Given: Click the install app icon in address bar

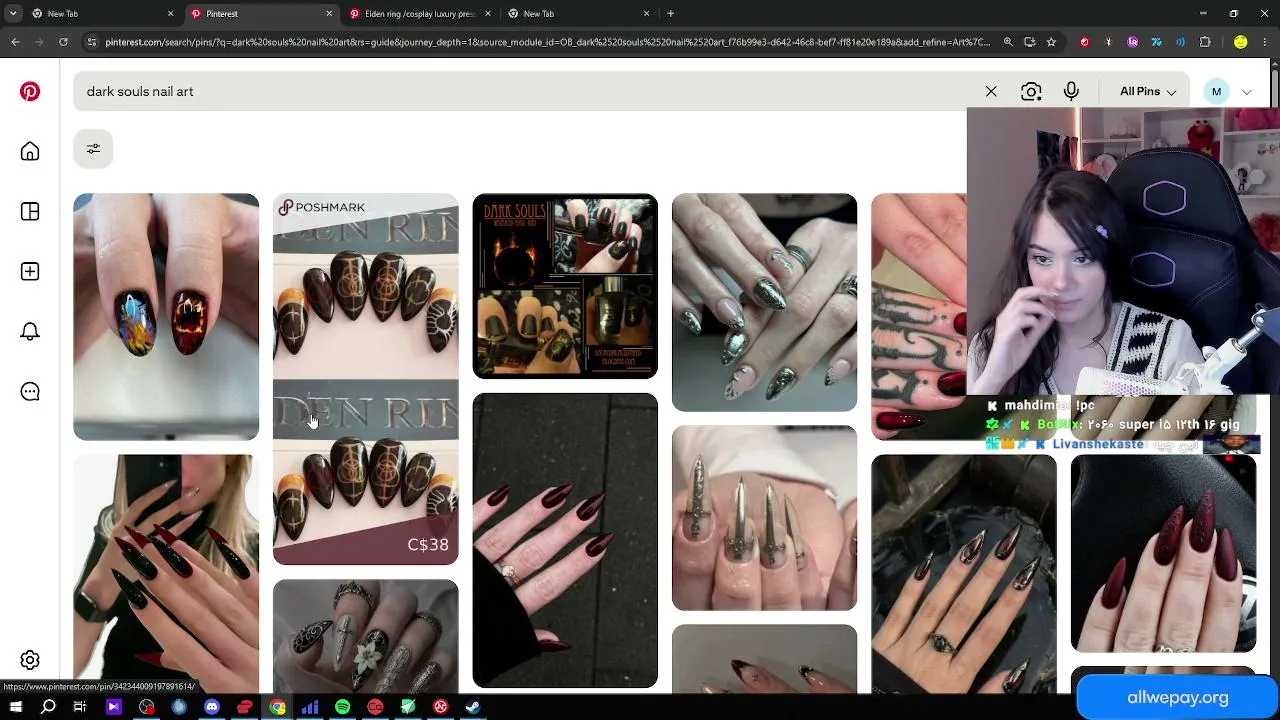Looking at the screenshot, I should pos(1030,42).
